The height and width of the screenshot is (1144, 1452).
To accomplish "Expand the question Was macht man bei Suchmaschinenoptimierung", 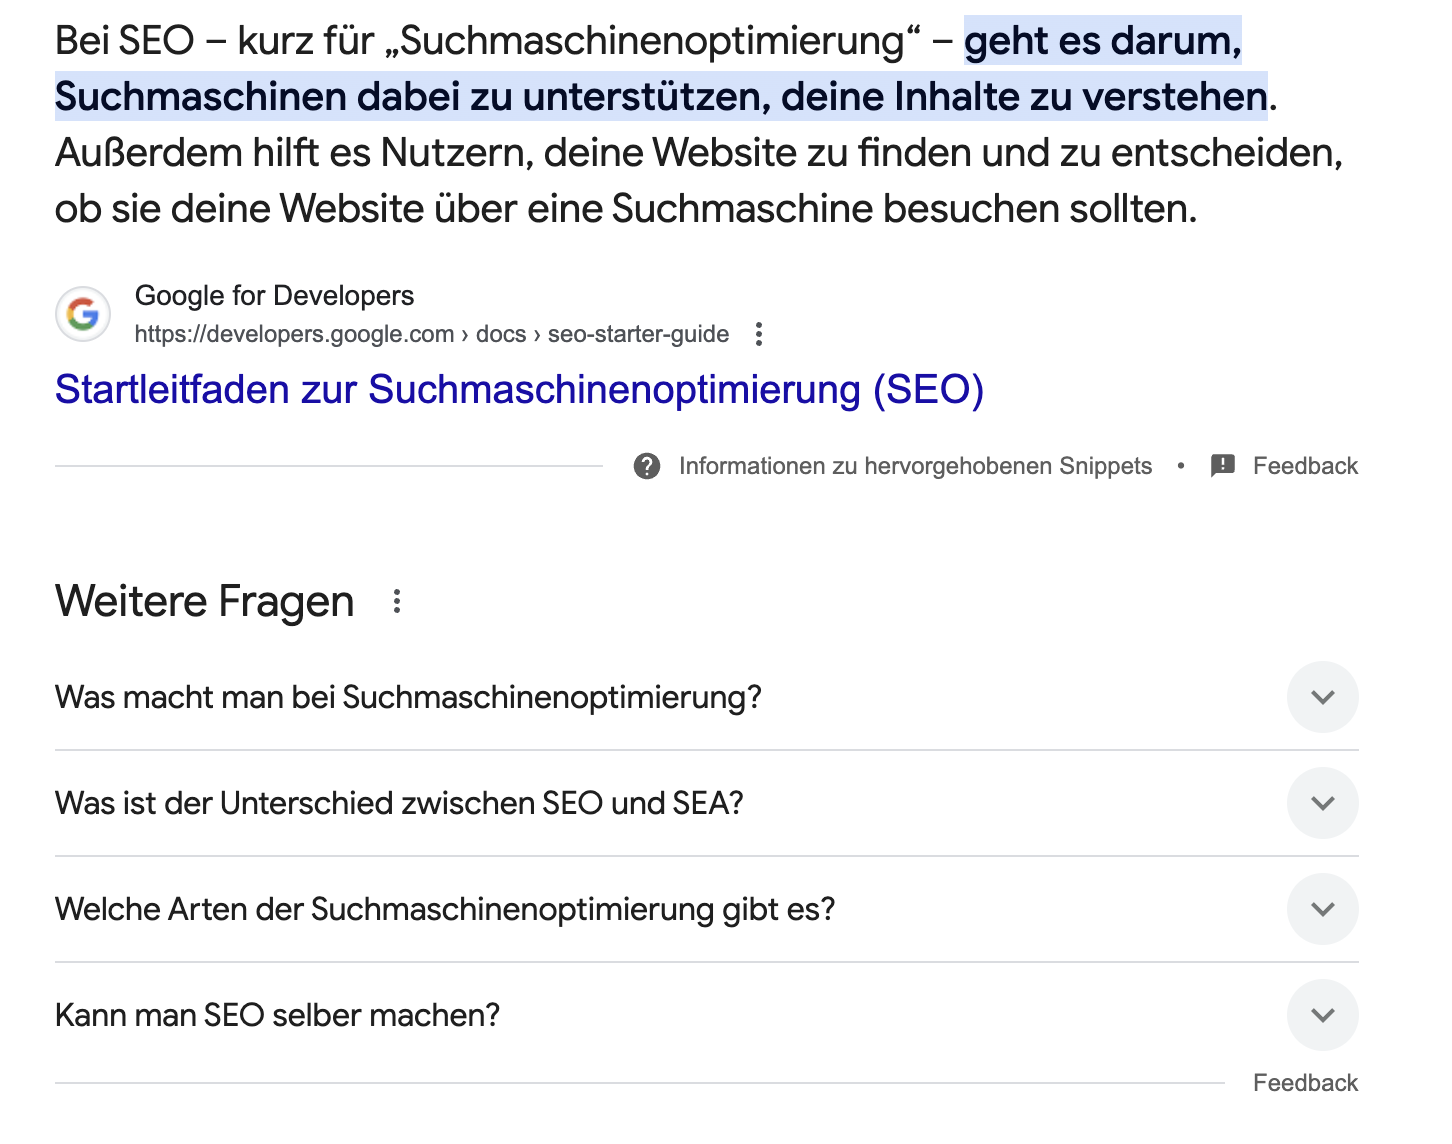I will 1322,697.
